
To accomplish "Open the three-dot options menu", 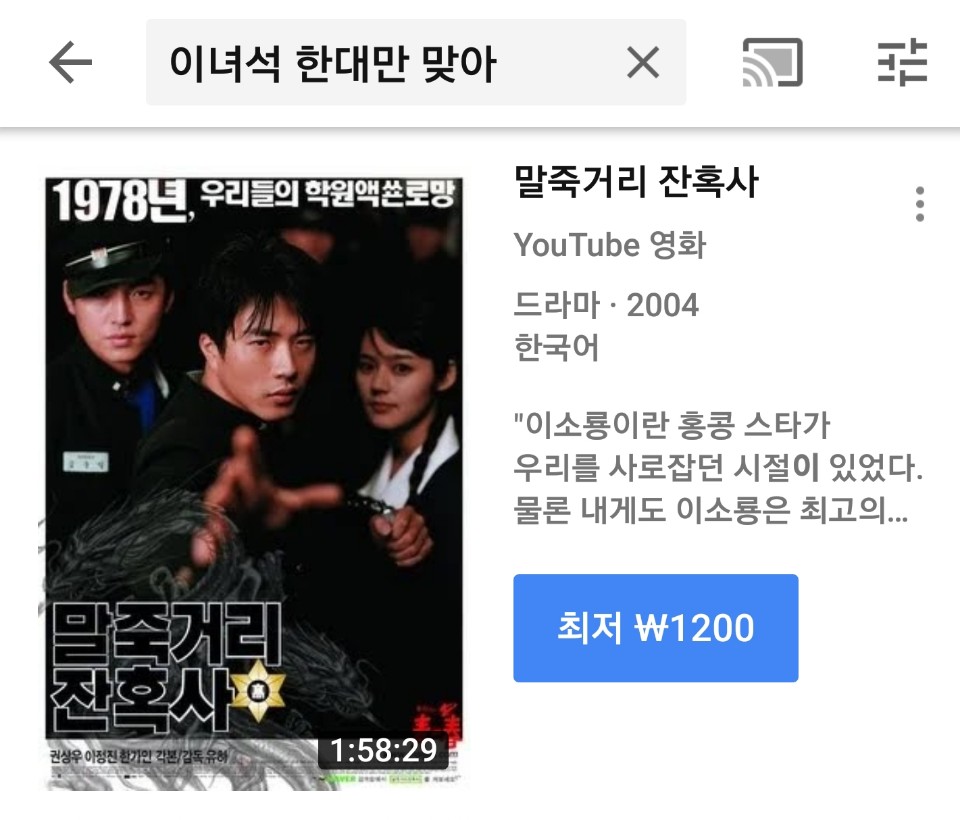I will [920, 204].
